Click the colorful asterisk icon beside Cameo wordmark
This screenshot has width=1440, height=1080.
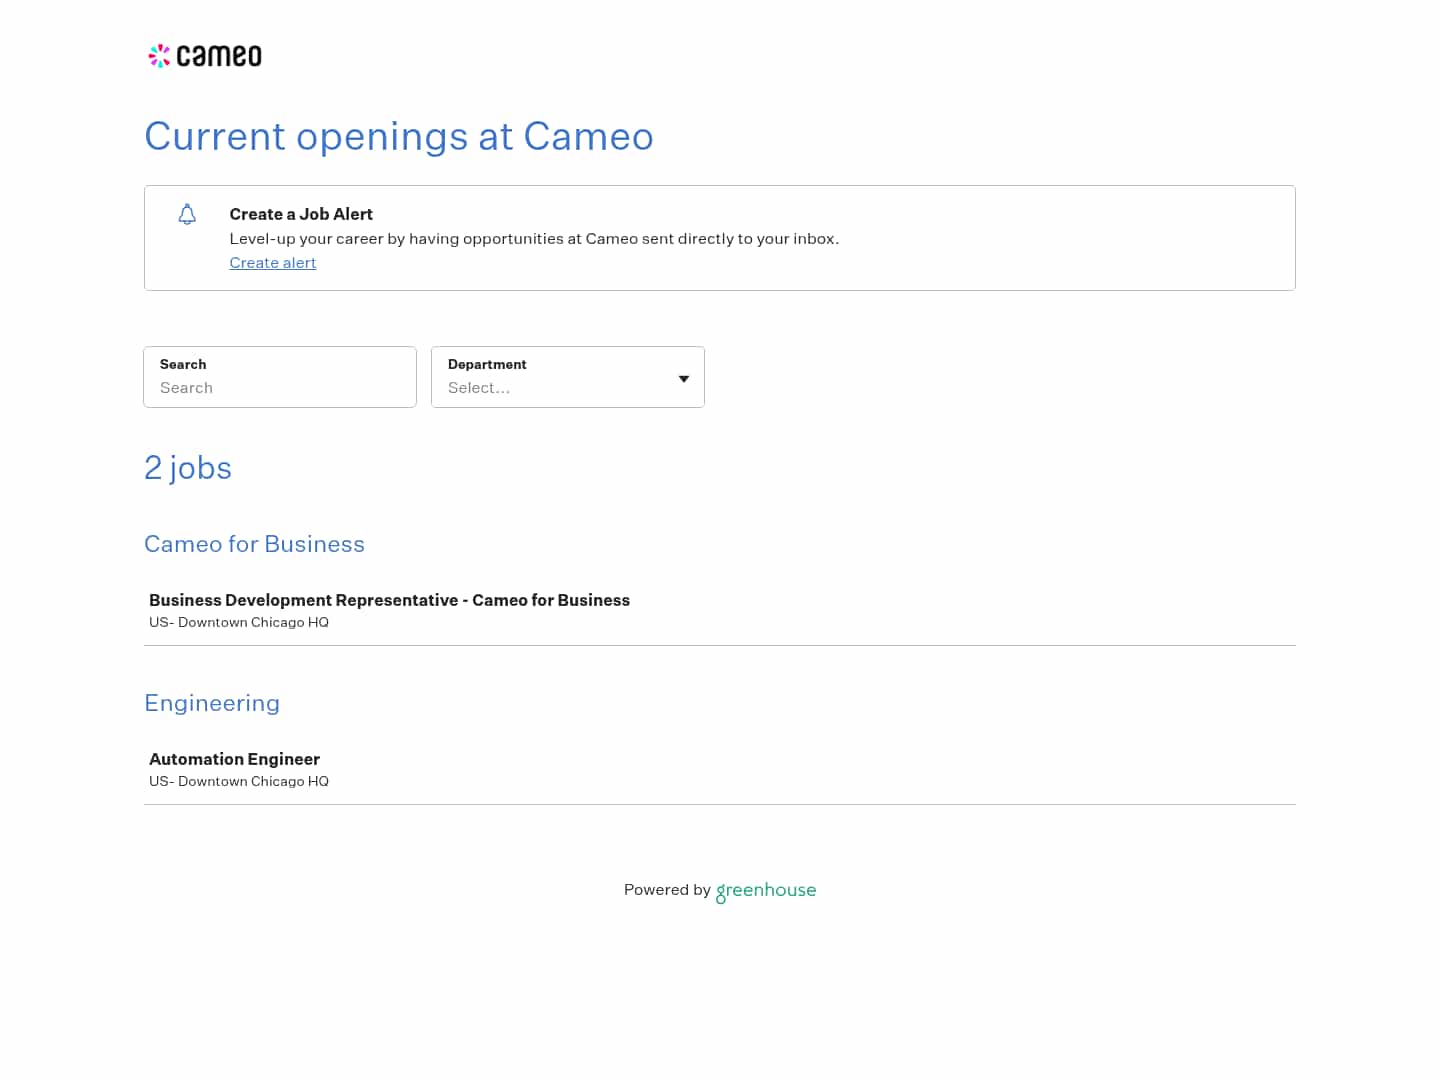pyautogui.click(x=159, y=55)
